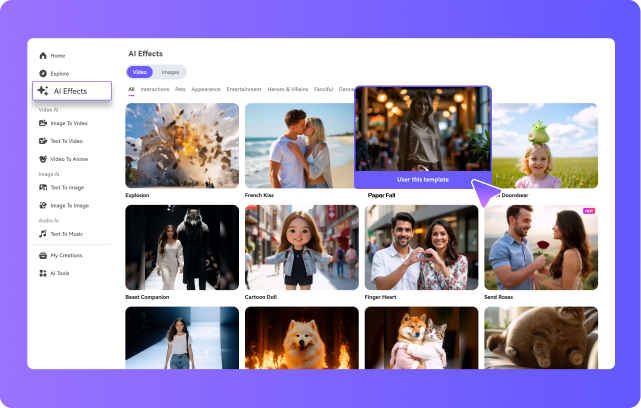Select the Heroes & Villains tab
Image resolution: width=641 pixels, height=408 pixels.
tap(288, 89)
